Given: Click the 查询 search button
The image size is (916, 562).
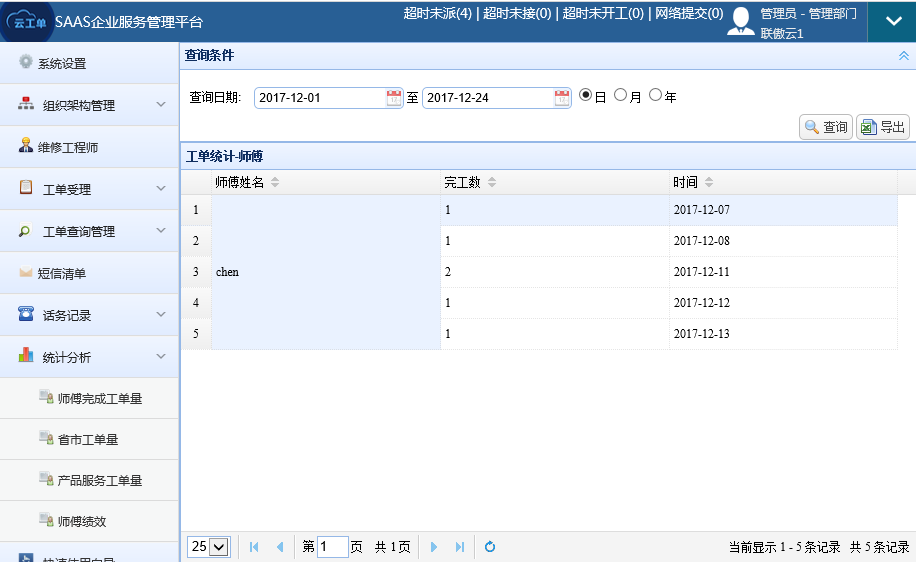Looking at the screenshot, I should [826, 127].
